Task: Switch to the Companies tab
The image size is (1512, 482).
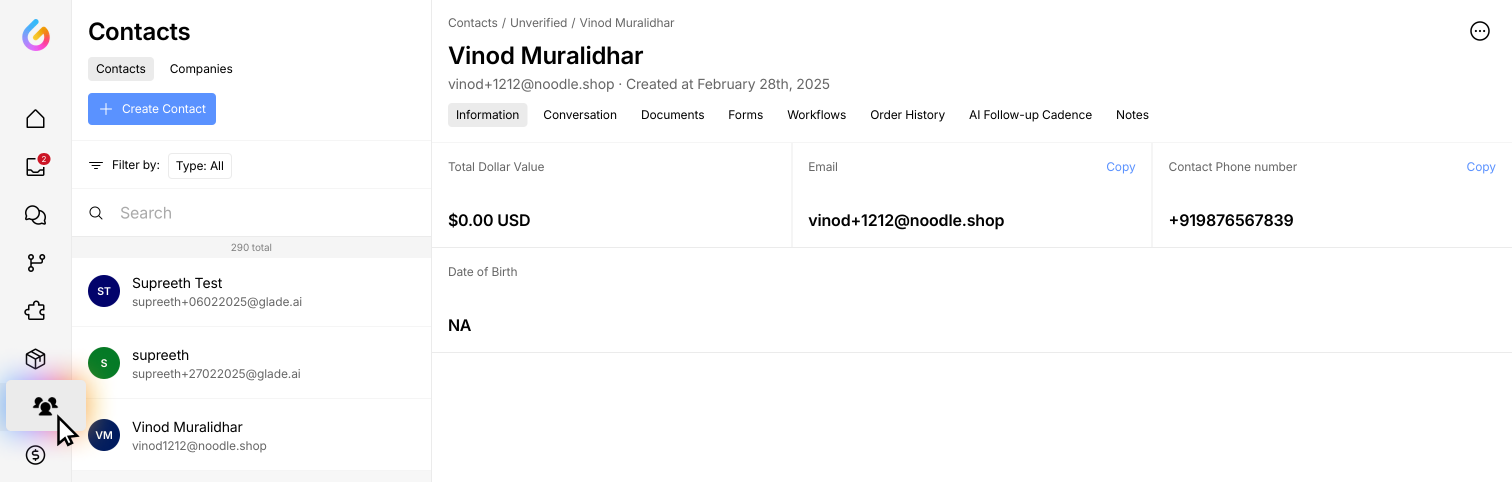Action: click(201, 69)
